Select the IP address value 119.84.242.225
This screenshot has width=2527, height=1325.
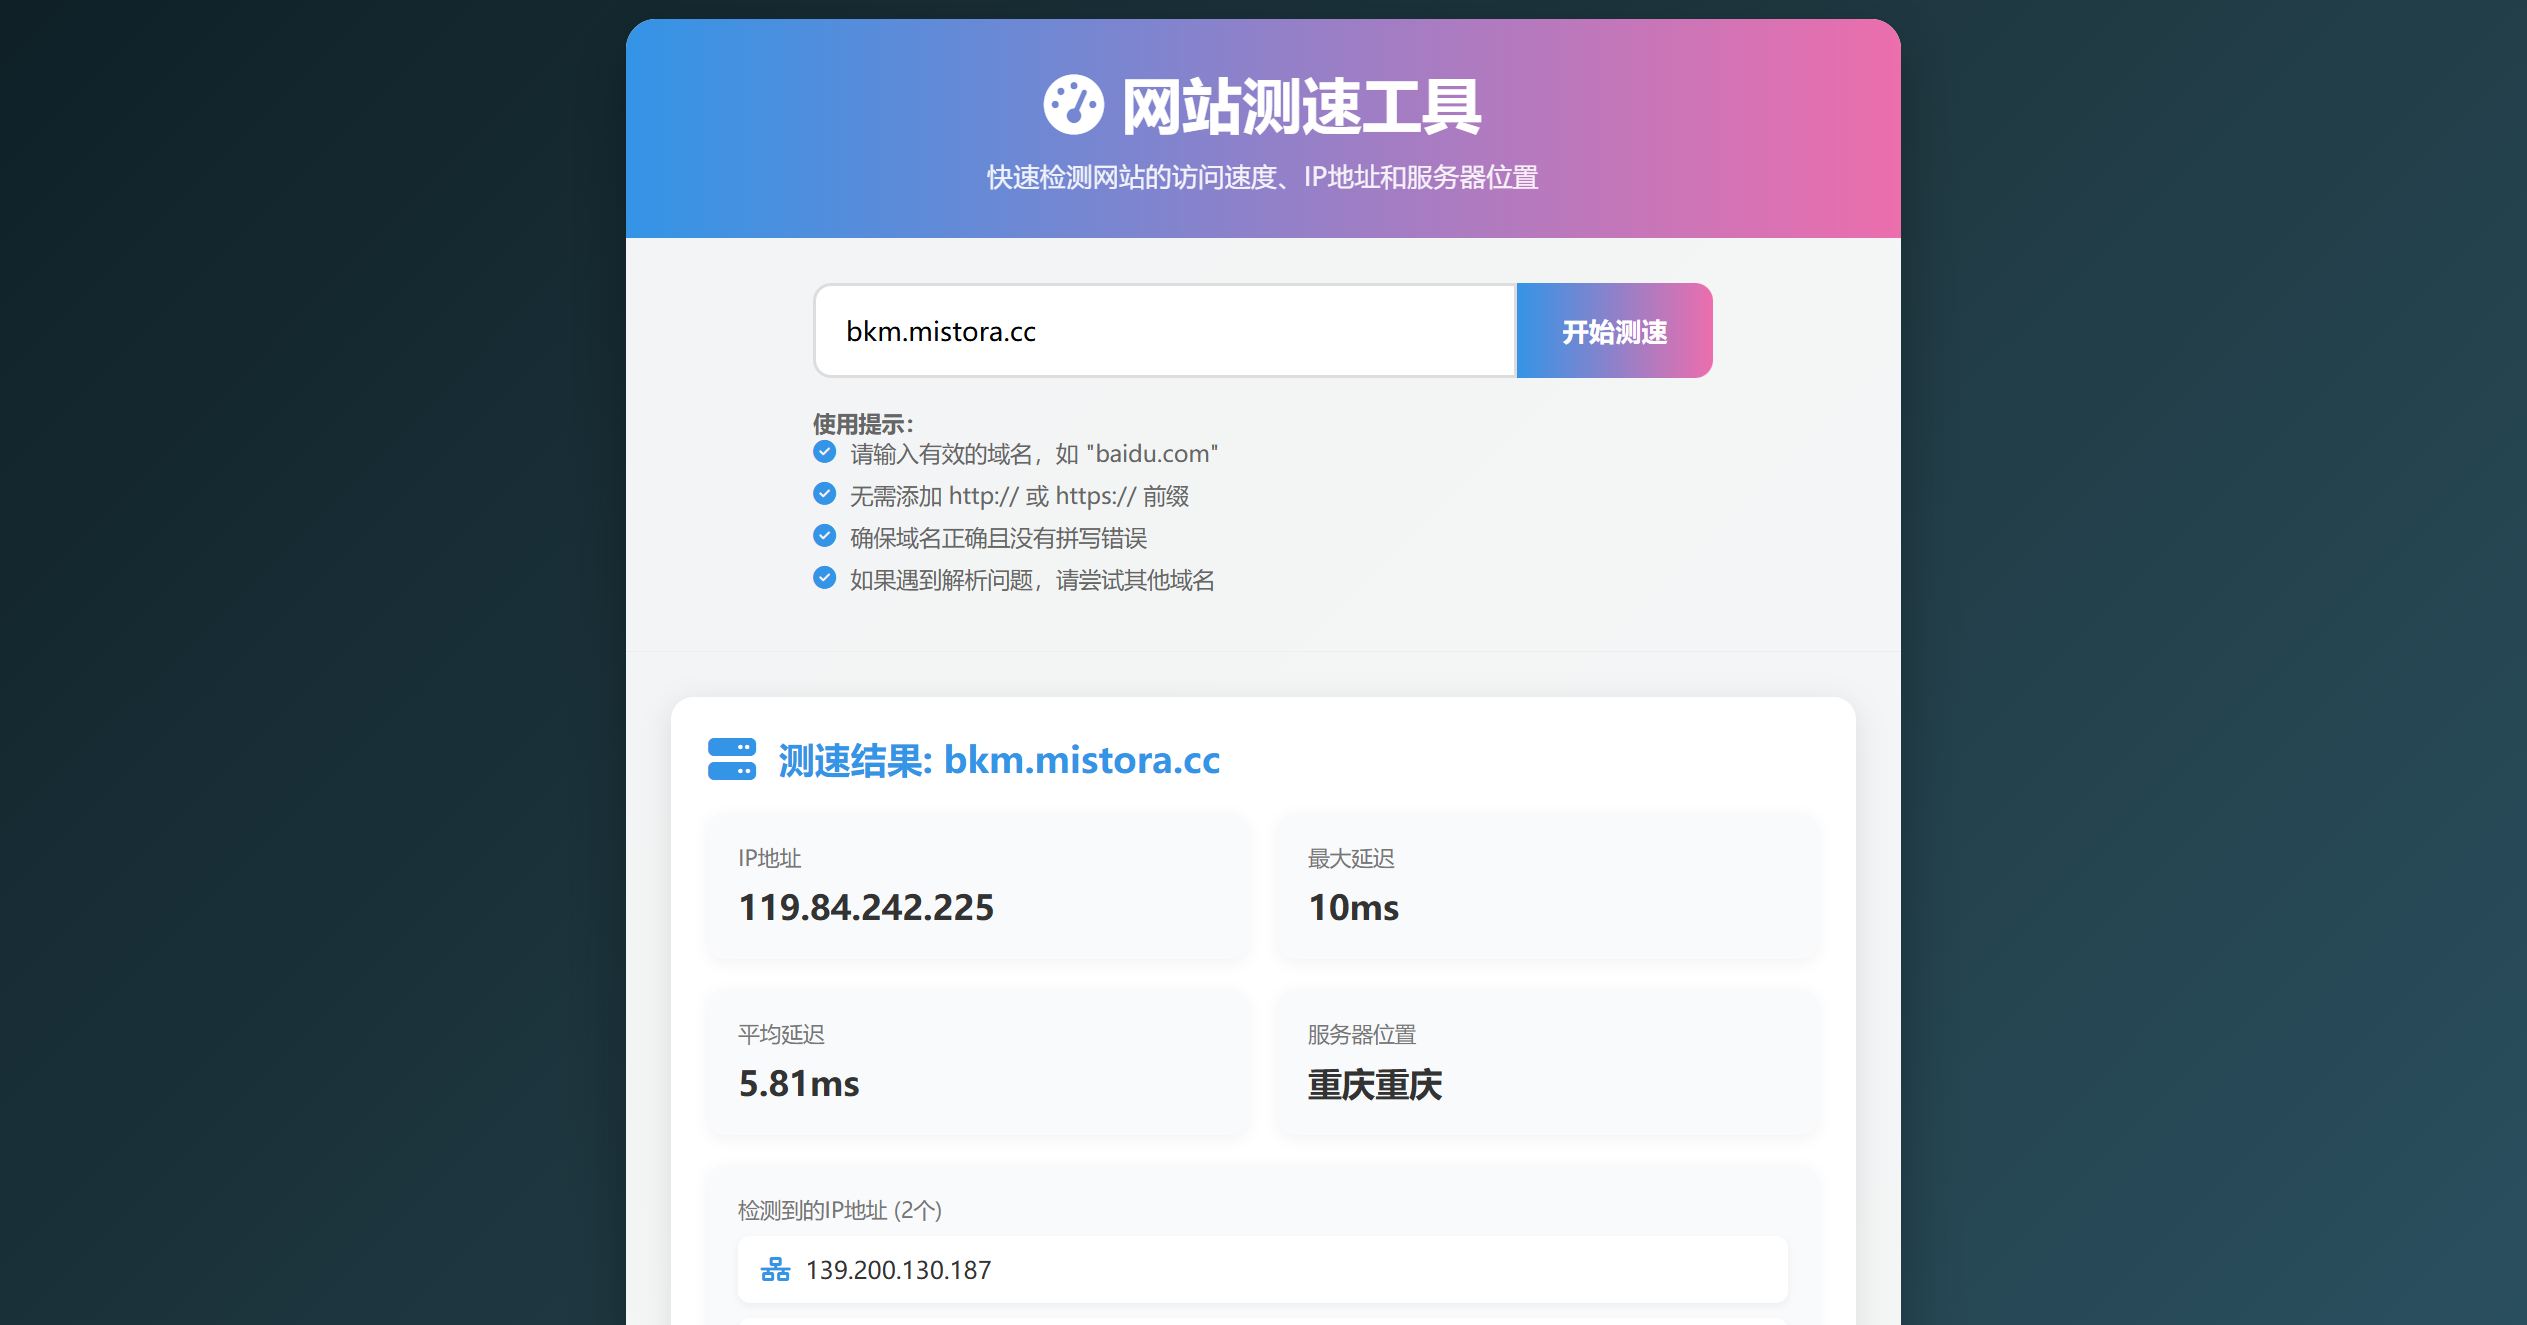pyautogui.click(x=866, y=908)
